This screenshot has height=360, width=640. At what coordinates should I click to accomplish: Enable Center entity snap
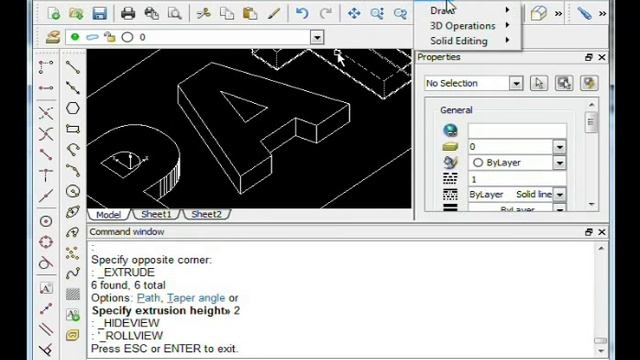46,221
